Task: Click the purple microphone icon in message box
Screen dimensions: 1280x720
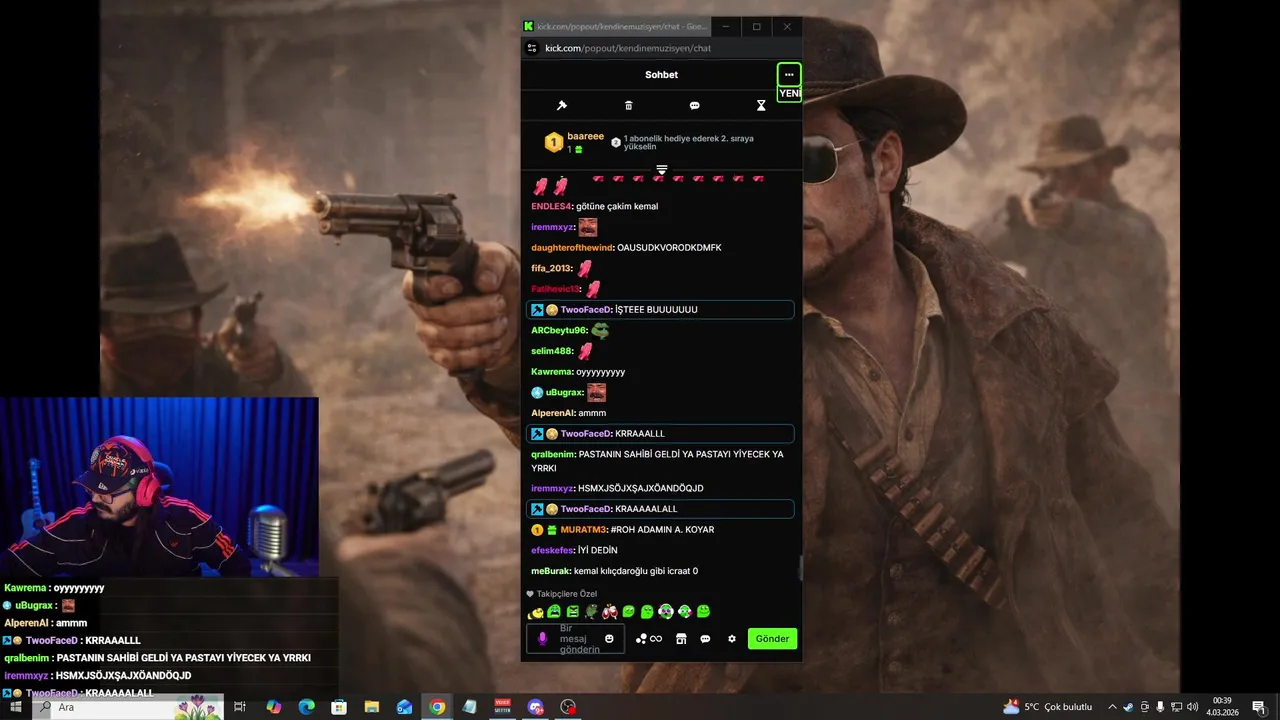Action: coord(543,639)
